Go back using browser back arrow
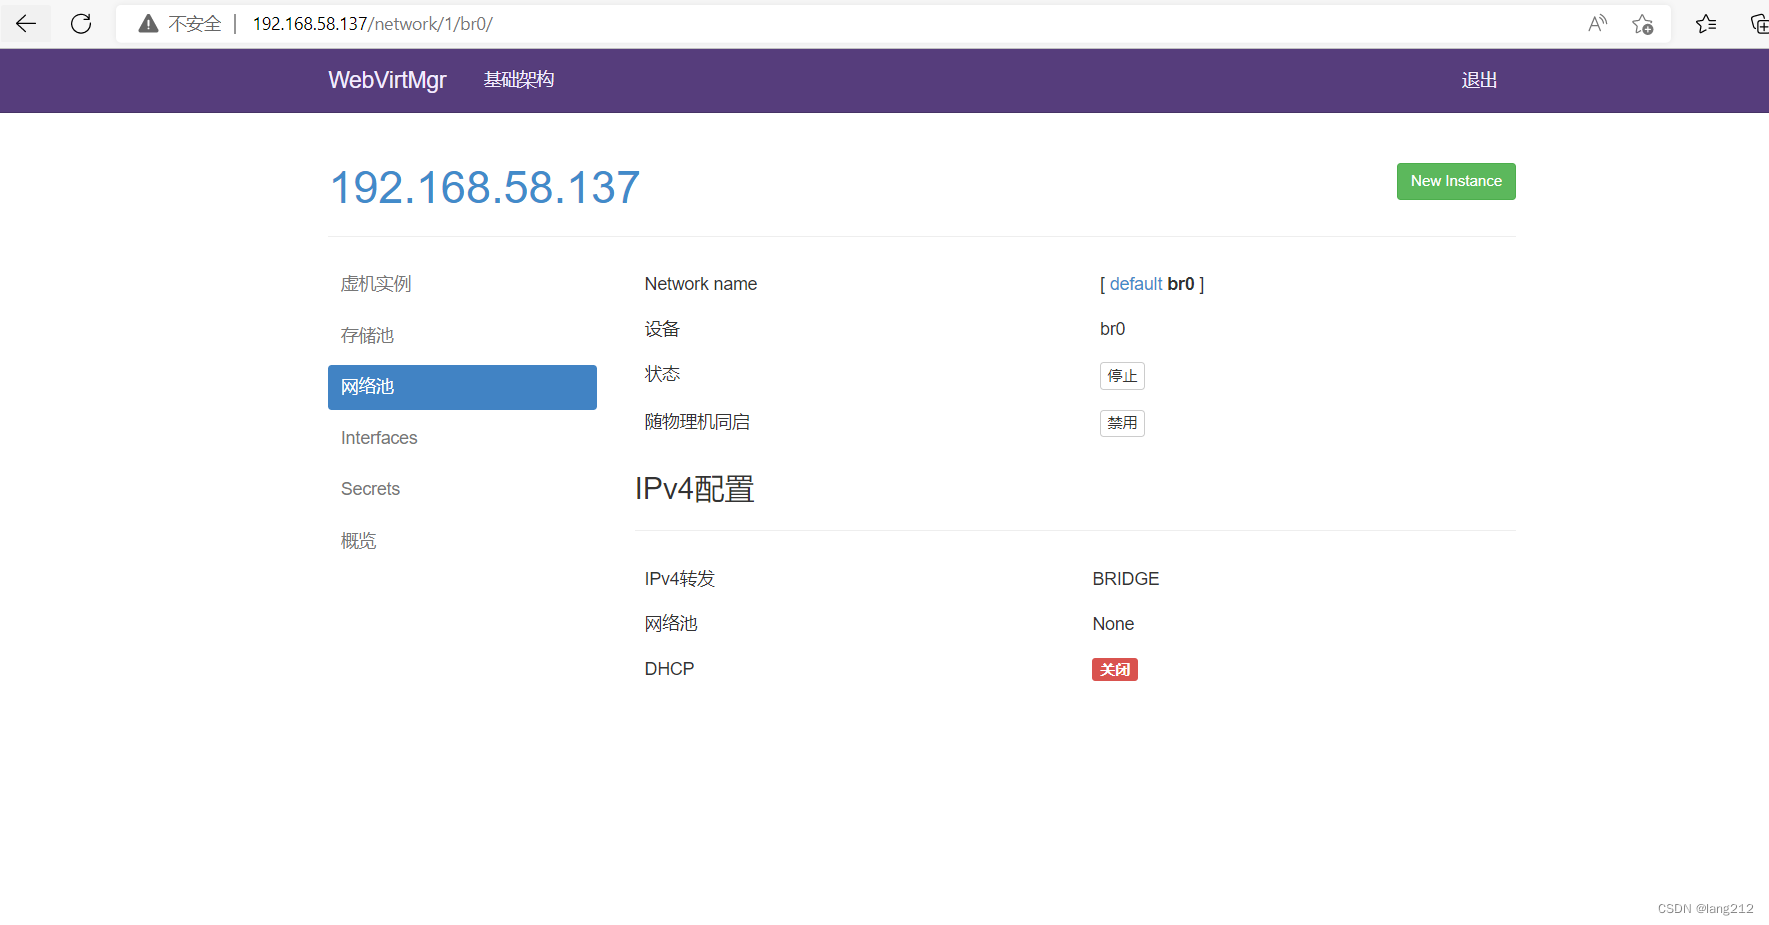1769x925 pixels. 26,24
